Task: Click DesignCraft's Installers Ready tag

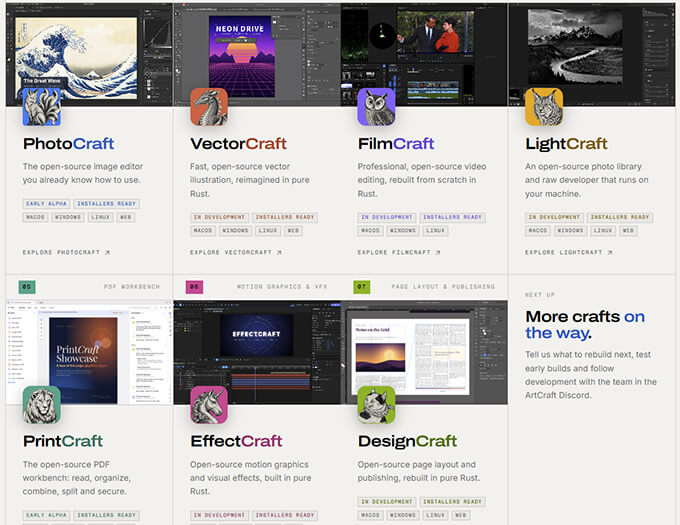Action: coord(452,502)
